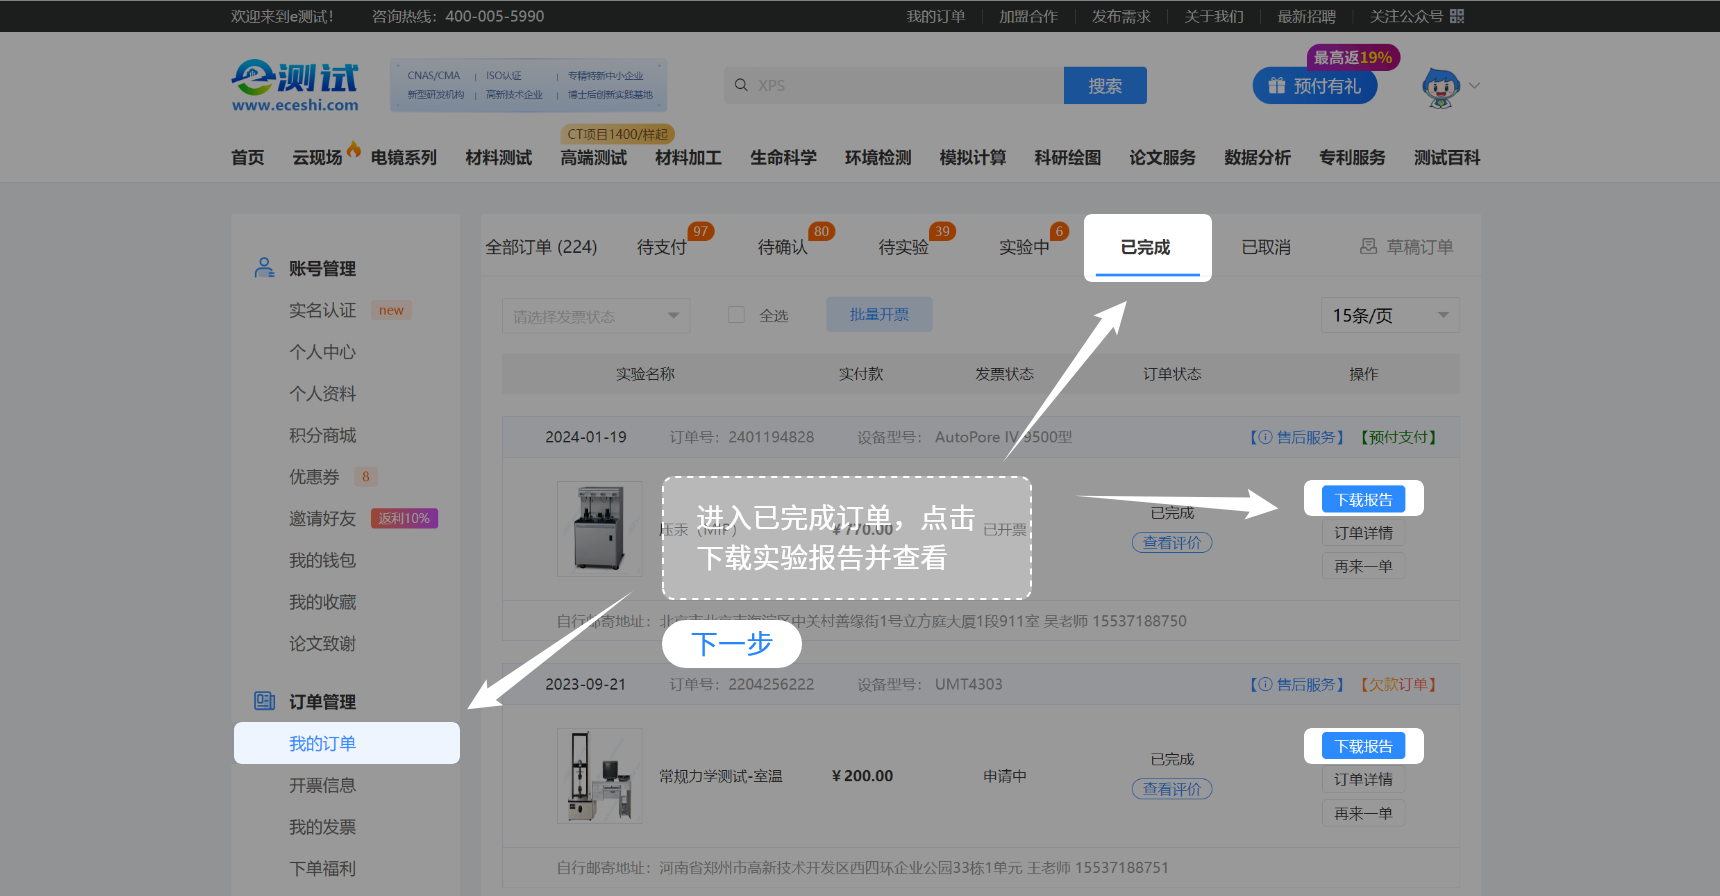Screen dimensions: 1720x896
Task: Tick the 全选 checkbox
Action: coord(737,315)
